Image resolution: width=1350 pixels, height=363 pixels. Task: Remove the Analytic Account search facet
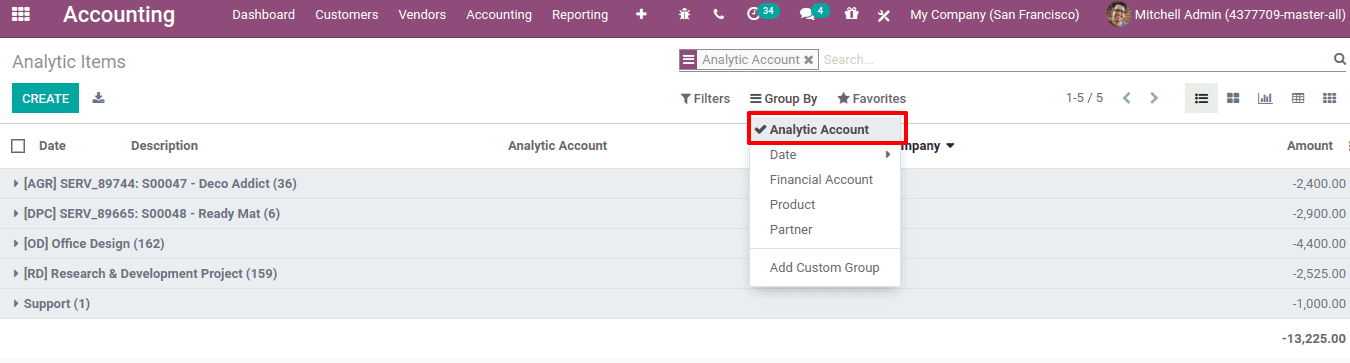[x=808, y=60]
